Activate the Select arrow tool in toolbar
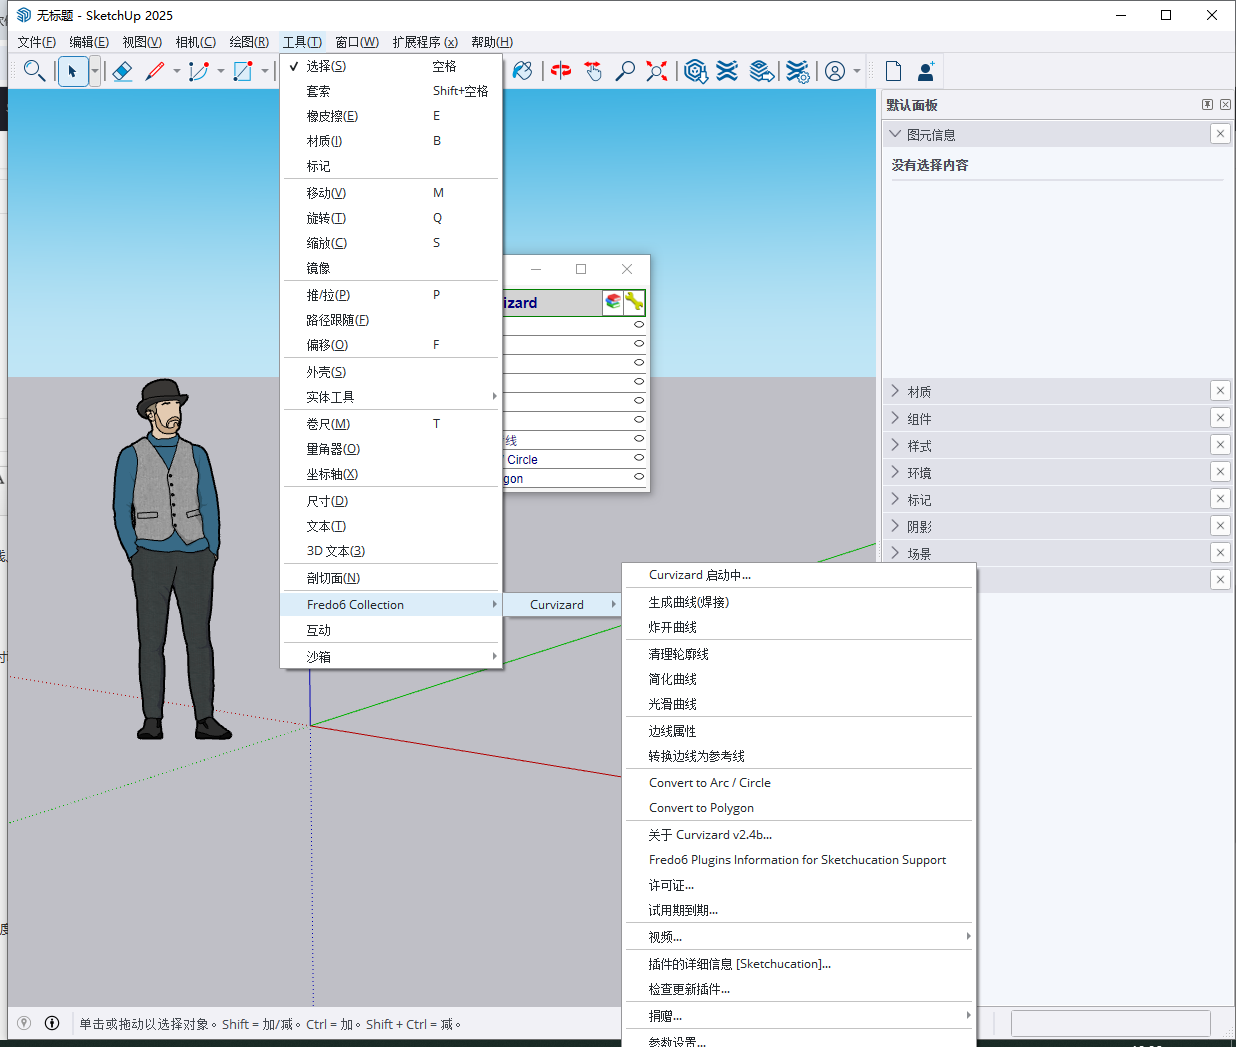Image resolution: width=1236 pixels, height=1047 pixels. pos(73,71)
